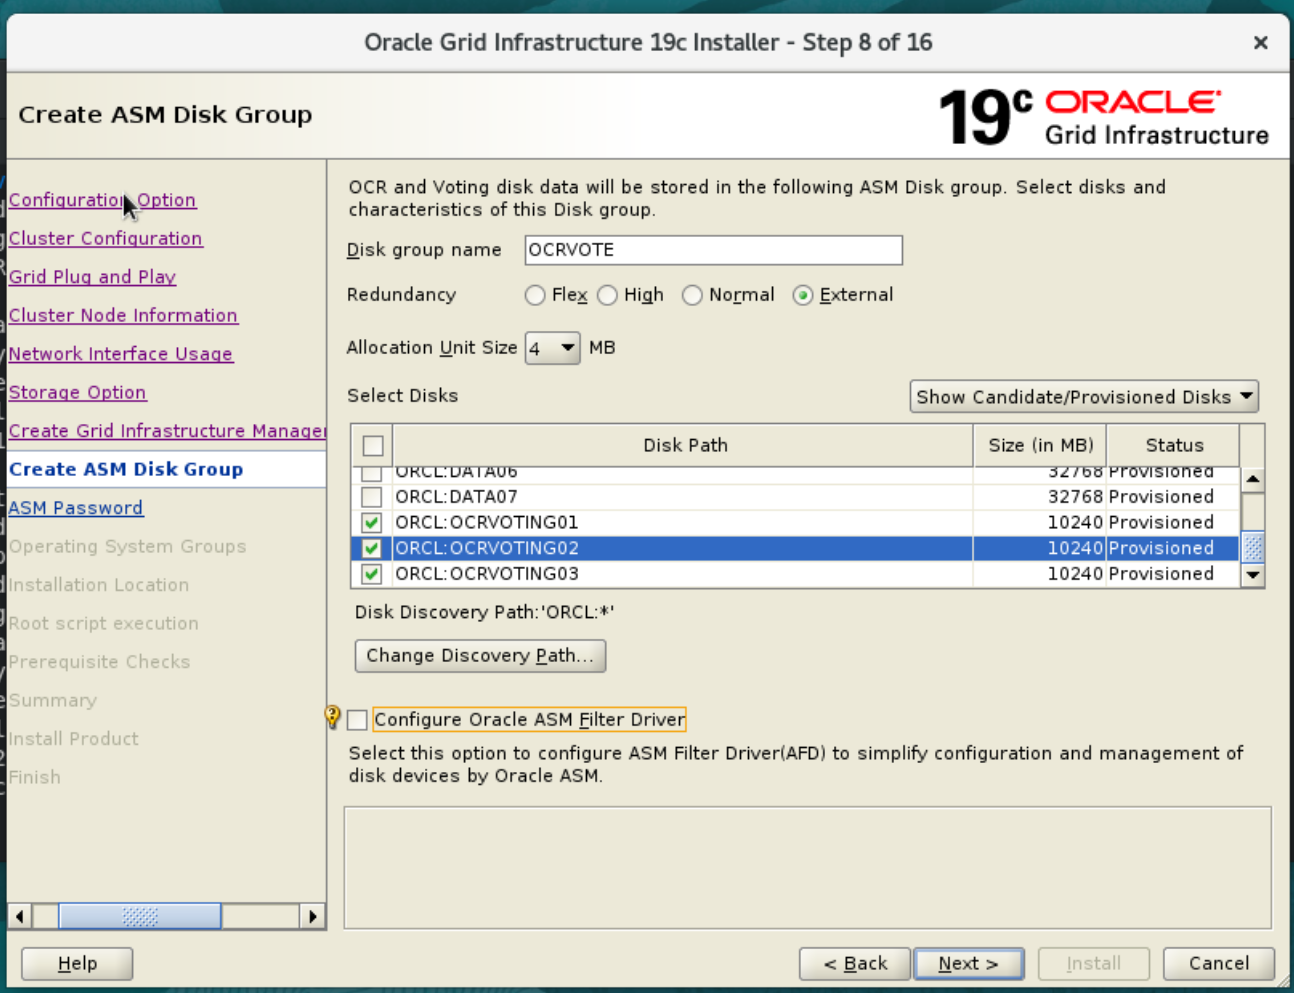Click the sidebar scroll left arrow

click(x=20, y=916)
